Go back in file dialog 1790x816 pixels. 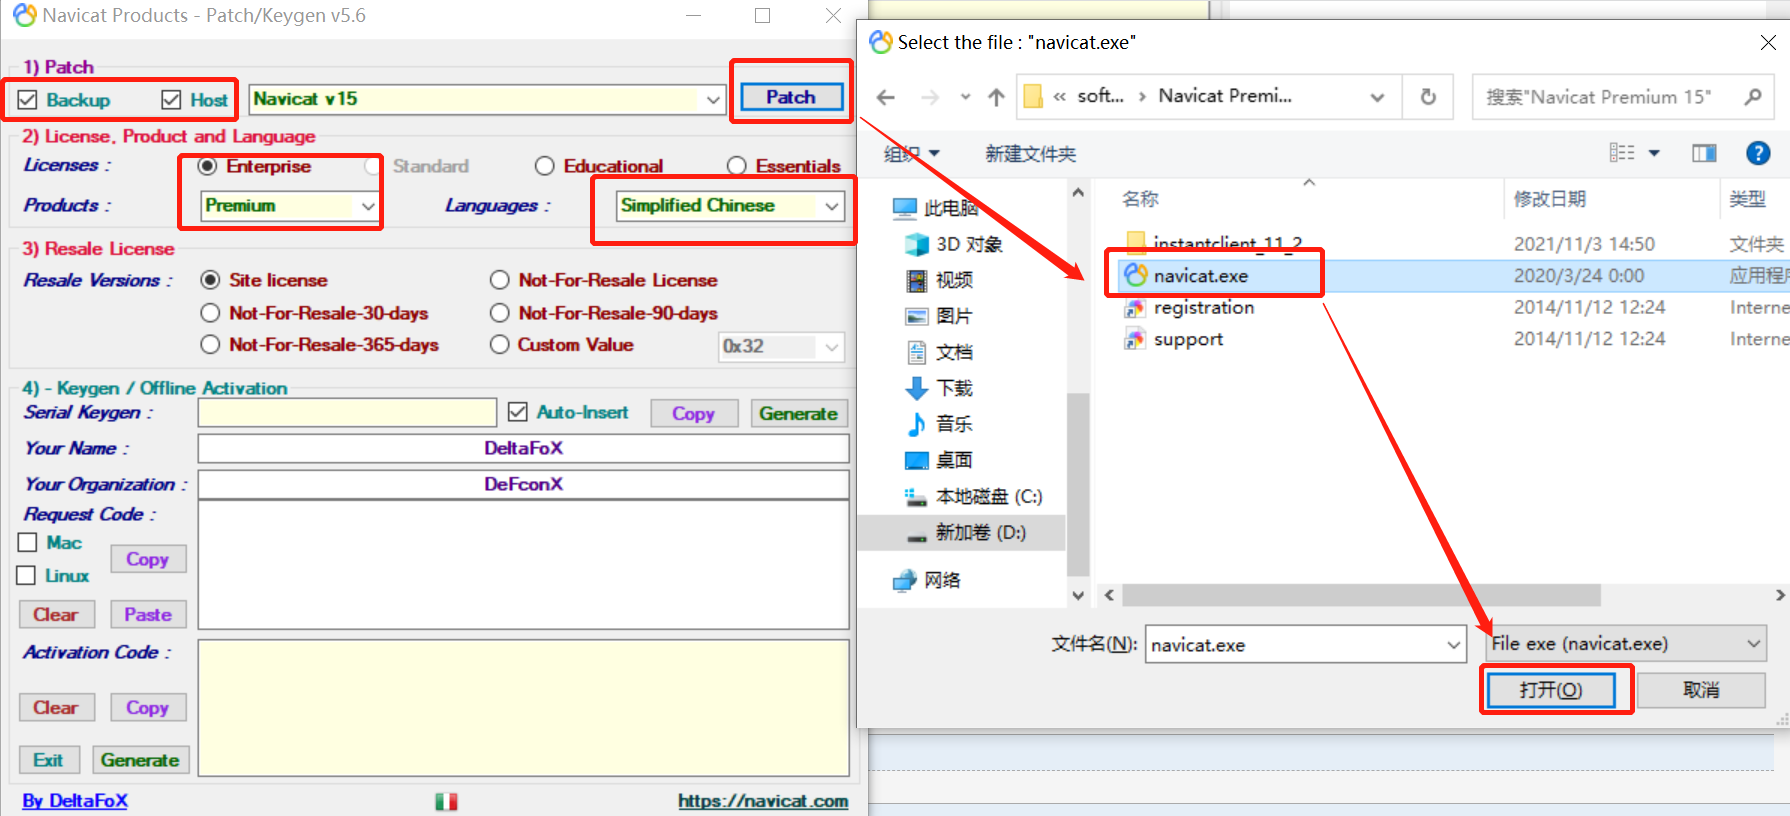pos(886,97)
